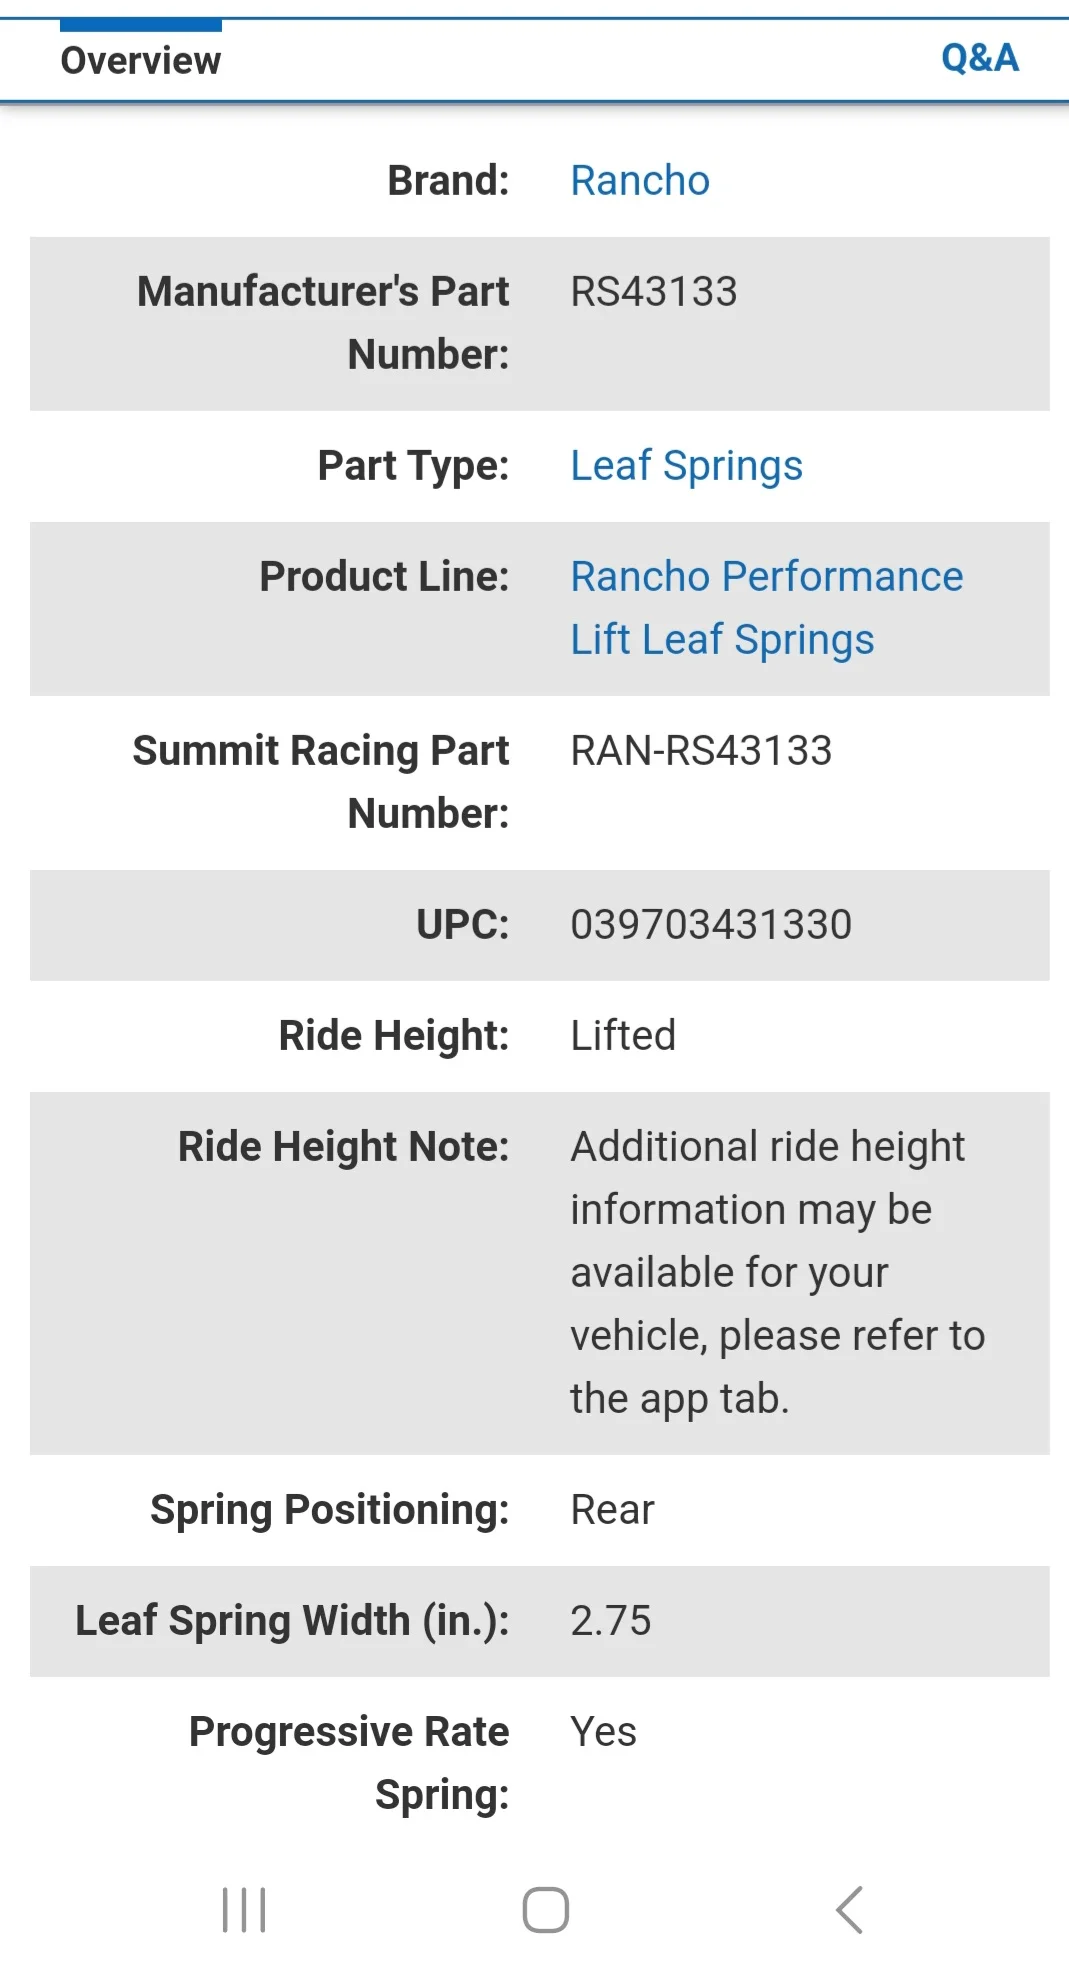1069x1983 pixels.
Task: Open the Q&A tab
Action: point(979,58)
